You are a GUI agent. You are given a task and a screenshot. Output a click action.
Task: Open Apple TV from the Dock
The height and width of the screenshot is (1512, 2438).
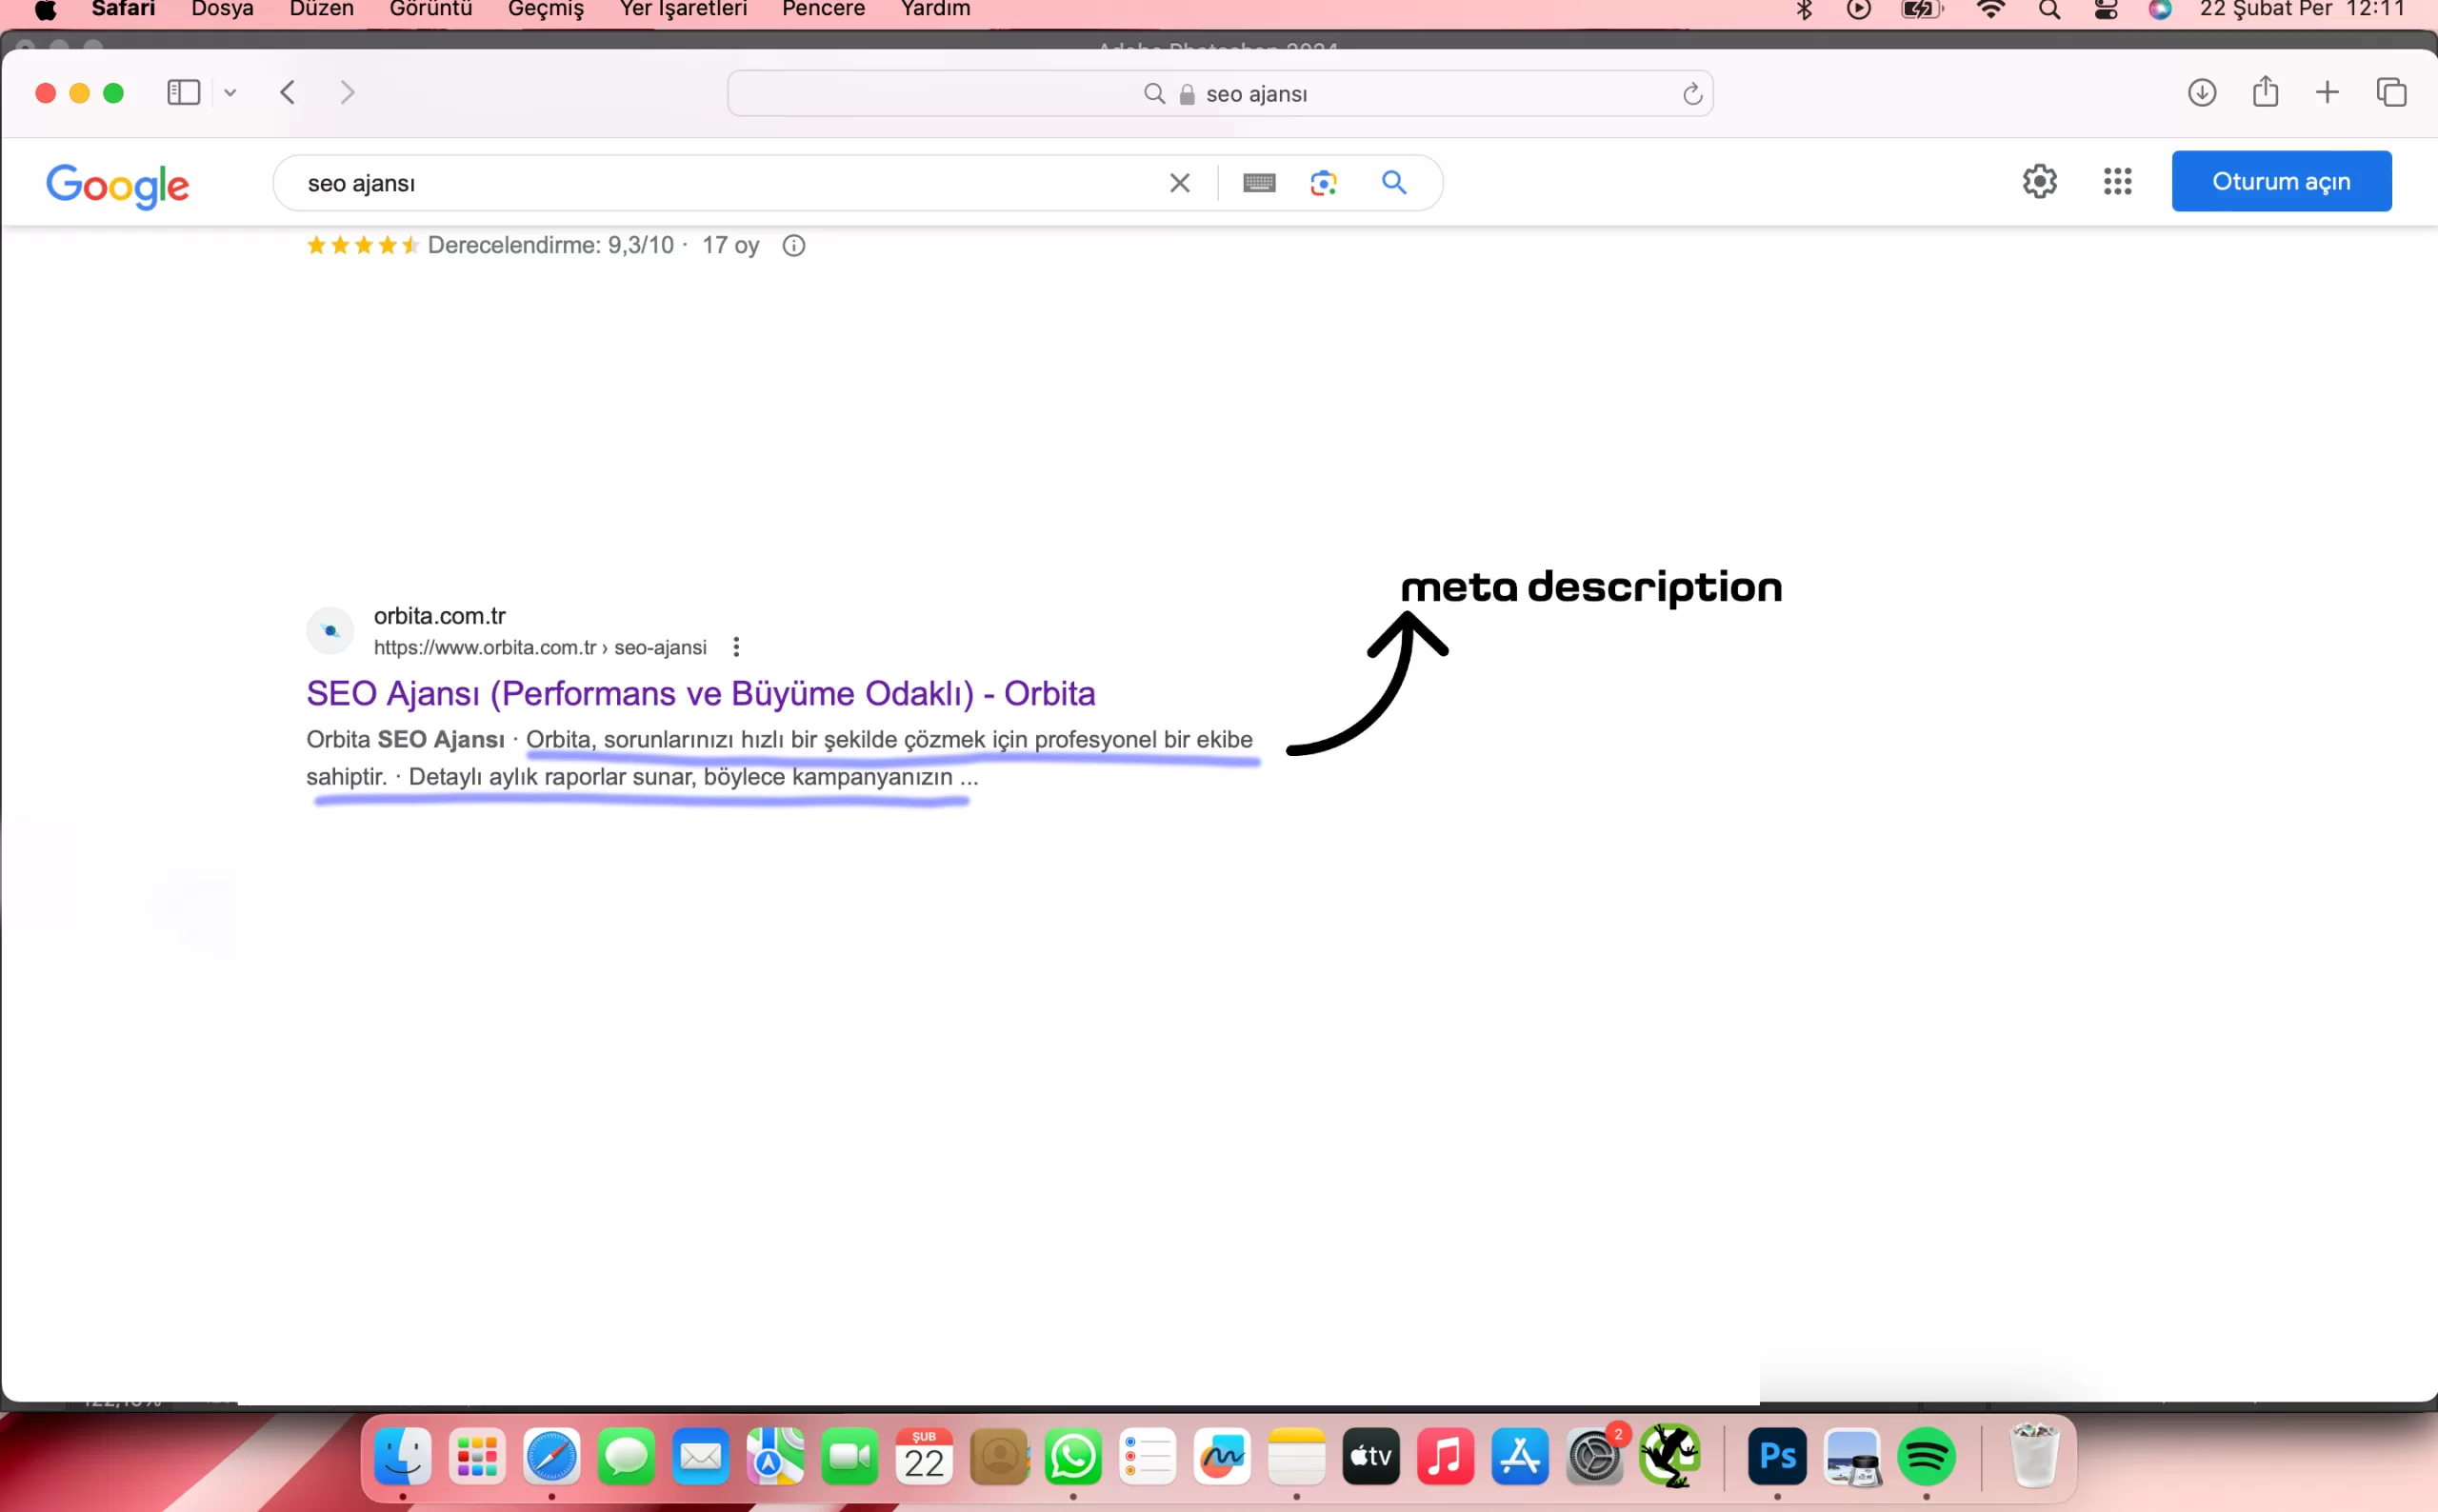click(x=1371, y=1457)
